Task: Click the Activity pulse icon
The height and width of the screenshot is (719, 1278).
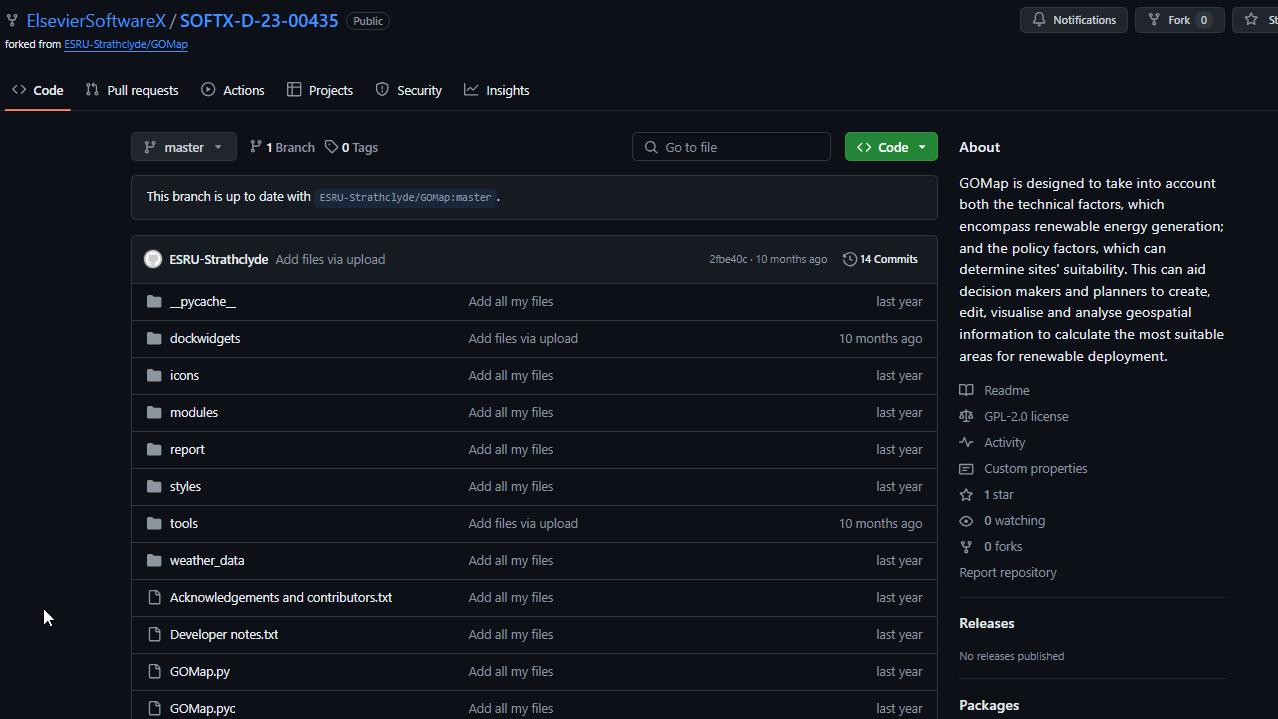Action: pos(966,442)
